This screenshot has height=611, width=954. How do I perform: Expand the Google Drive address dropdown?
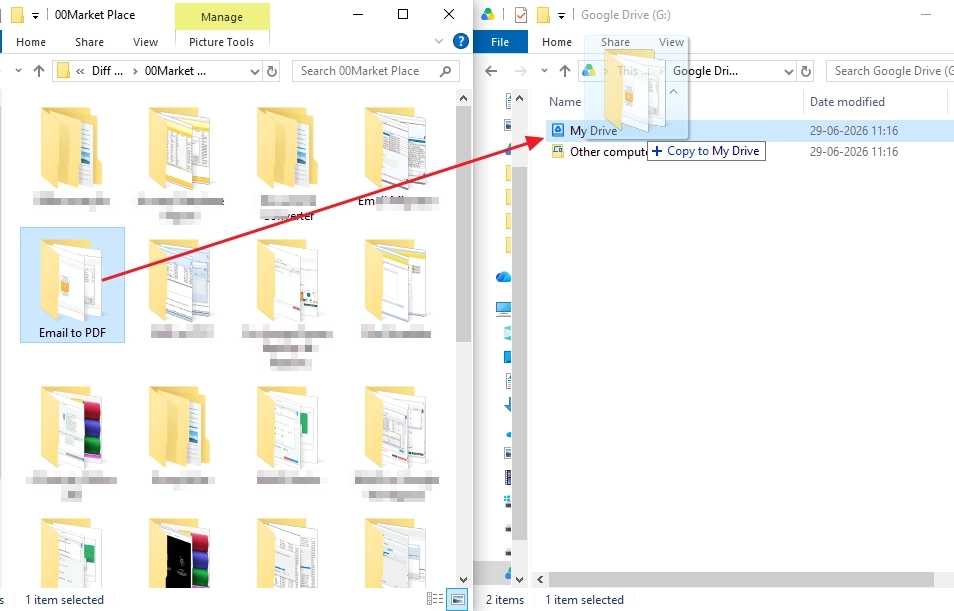789,71
